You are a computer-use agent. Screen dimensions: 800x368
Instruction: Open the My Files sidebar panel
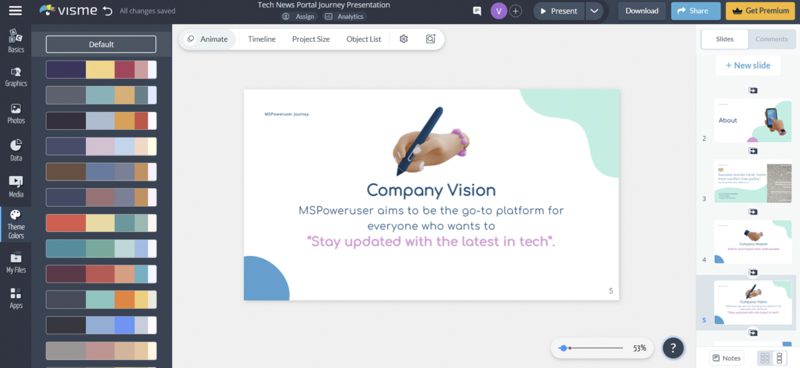click(16, 263)
